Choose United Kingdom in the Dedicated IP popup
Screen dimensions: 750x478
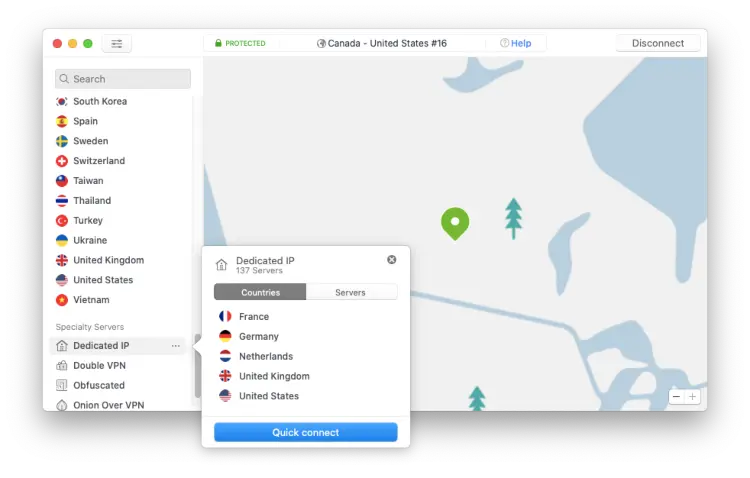tap(274, 376)
